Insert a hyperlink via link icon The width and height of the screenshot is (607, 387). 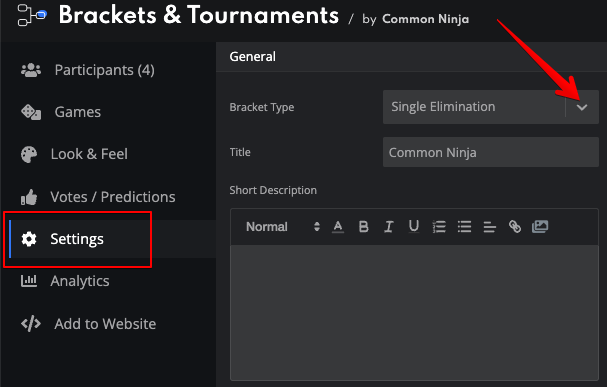tap(515, 226)
